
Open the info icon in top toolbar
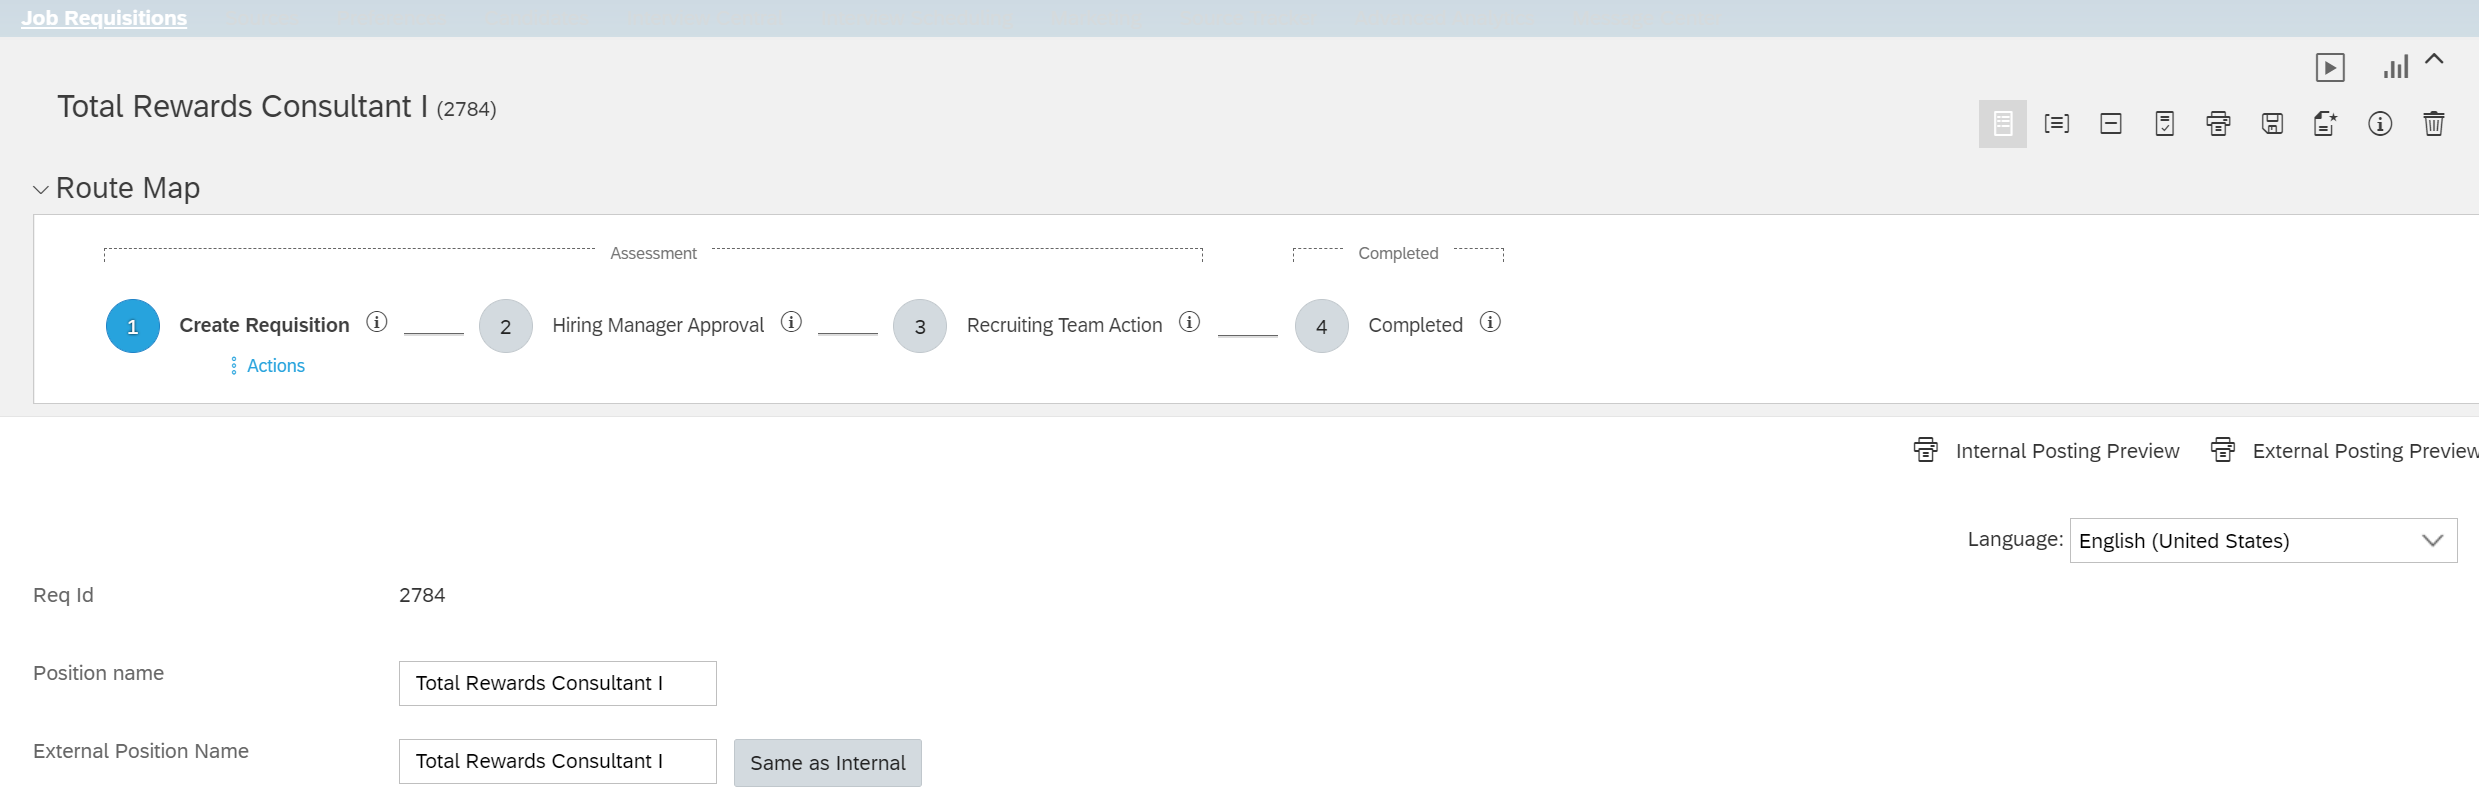[x=2380, y=124]
